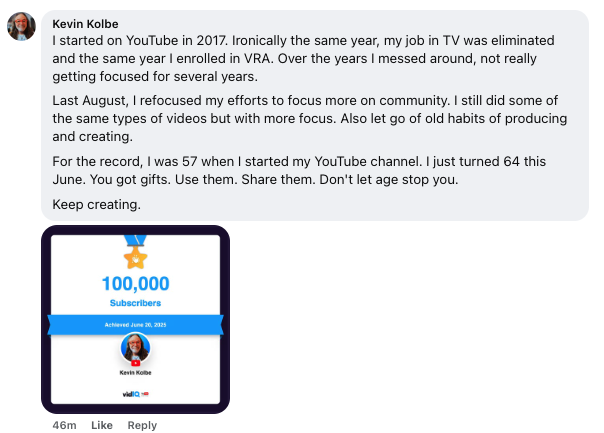Click 'Kevin Kolbe' name under the card avatar

click(135, 372)
